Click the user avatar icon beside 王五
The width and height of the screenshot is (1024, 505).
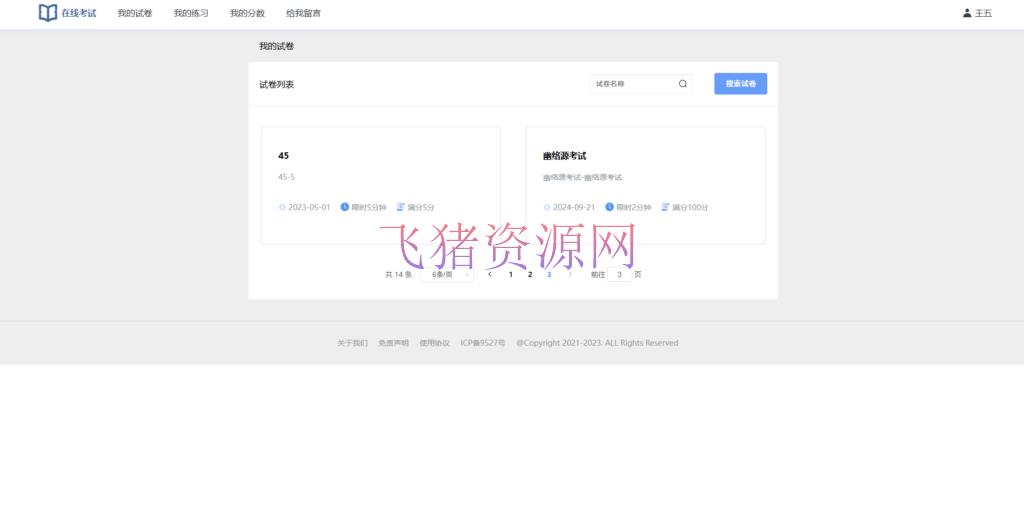coord(967,13)
